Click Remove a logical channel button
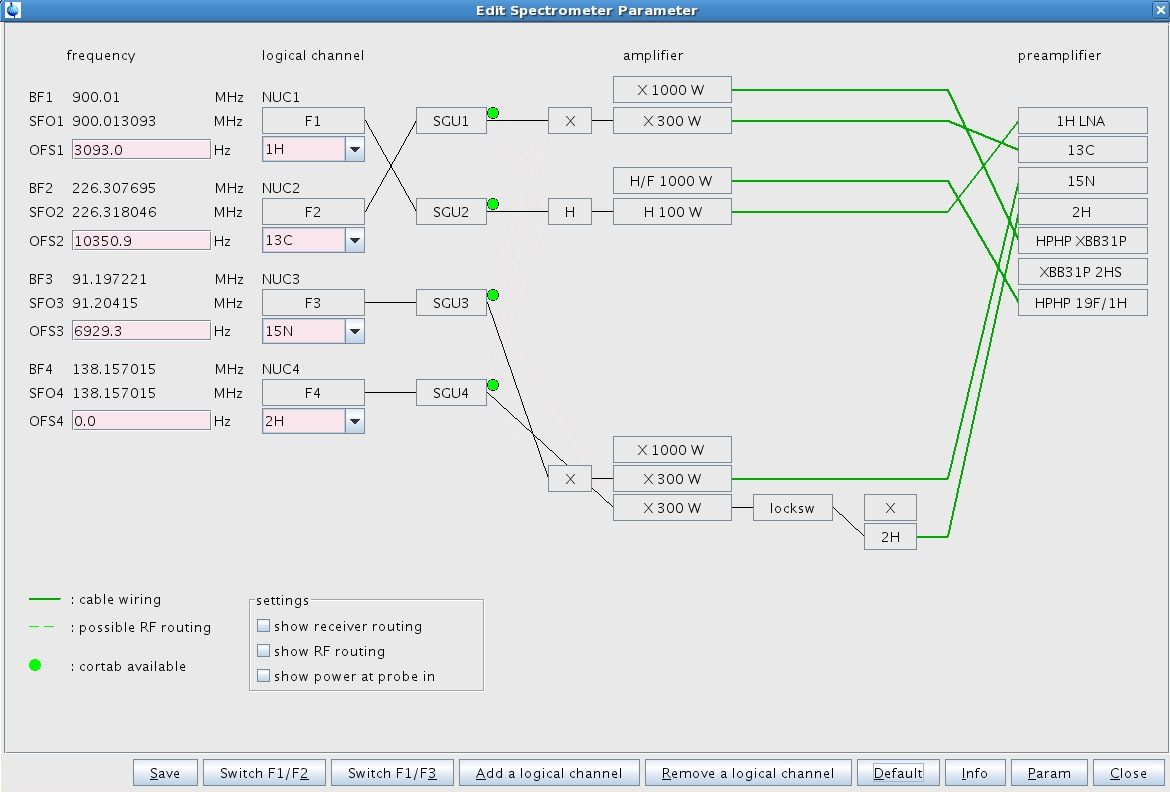This screenshot has width=1170, height=792. click(x=748, y=773)
